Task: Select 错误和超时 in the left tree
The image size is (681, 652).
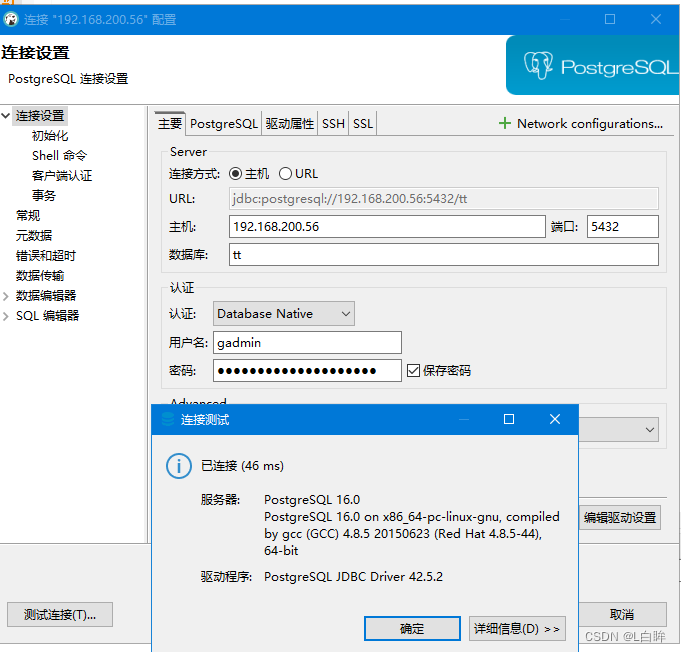Action: point(46,255)
